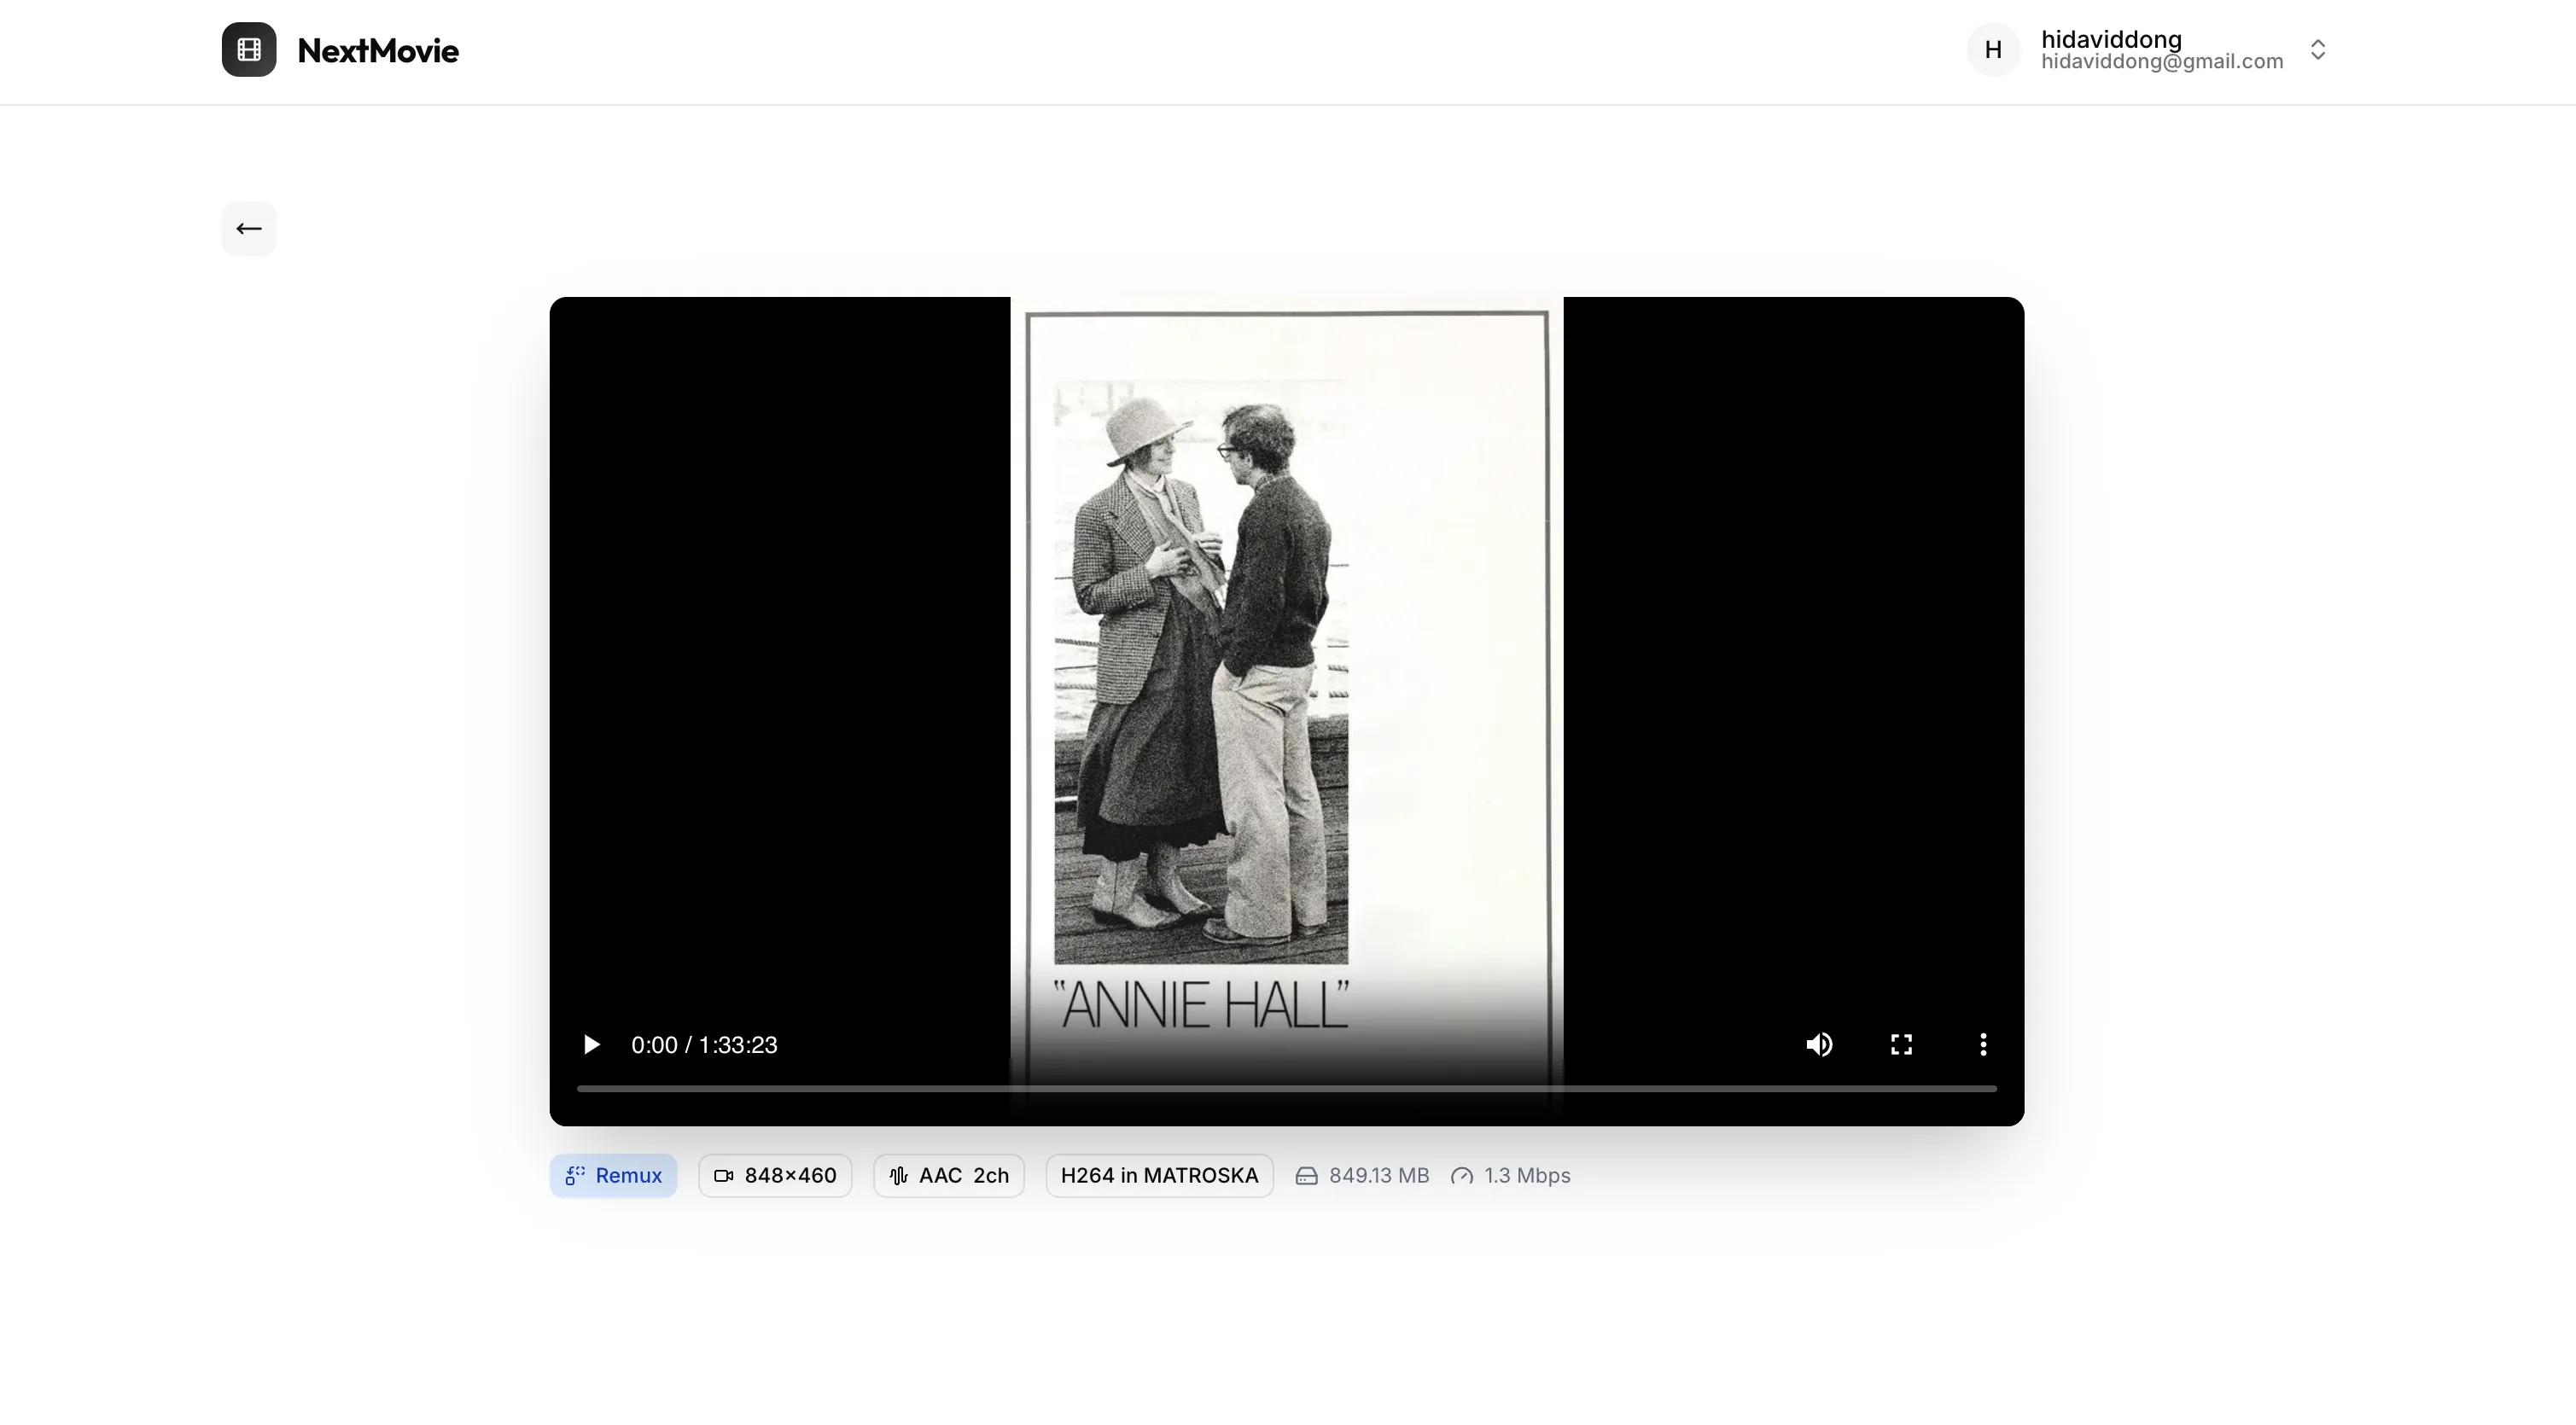The width and height of the screenshot is (2576, 1425).
Task: Click the H user avatar
Action: pyautogui.click(x=1993, y=50)
